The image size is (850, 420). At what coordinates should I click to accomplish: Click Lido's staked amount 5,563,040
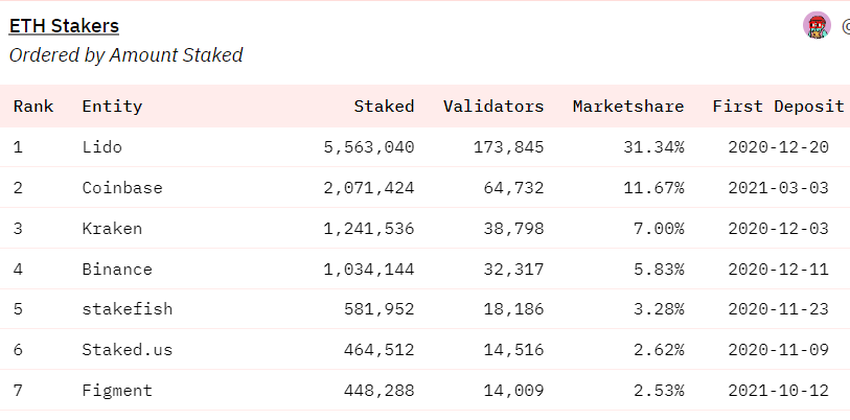pos(369,147)
